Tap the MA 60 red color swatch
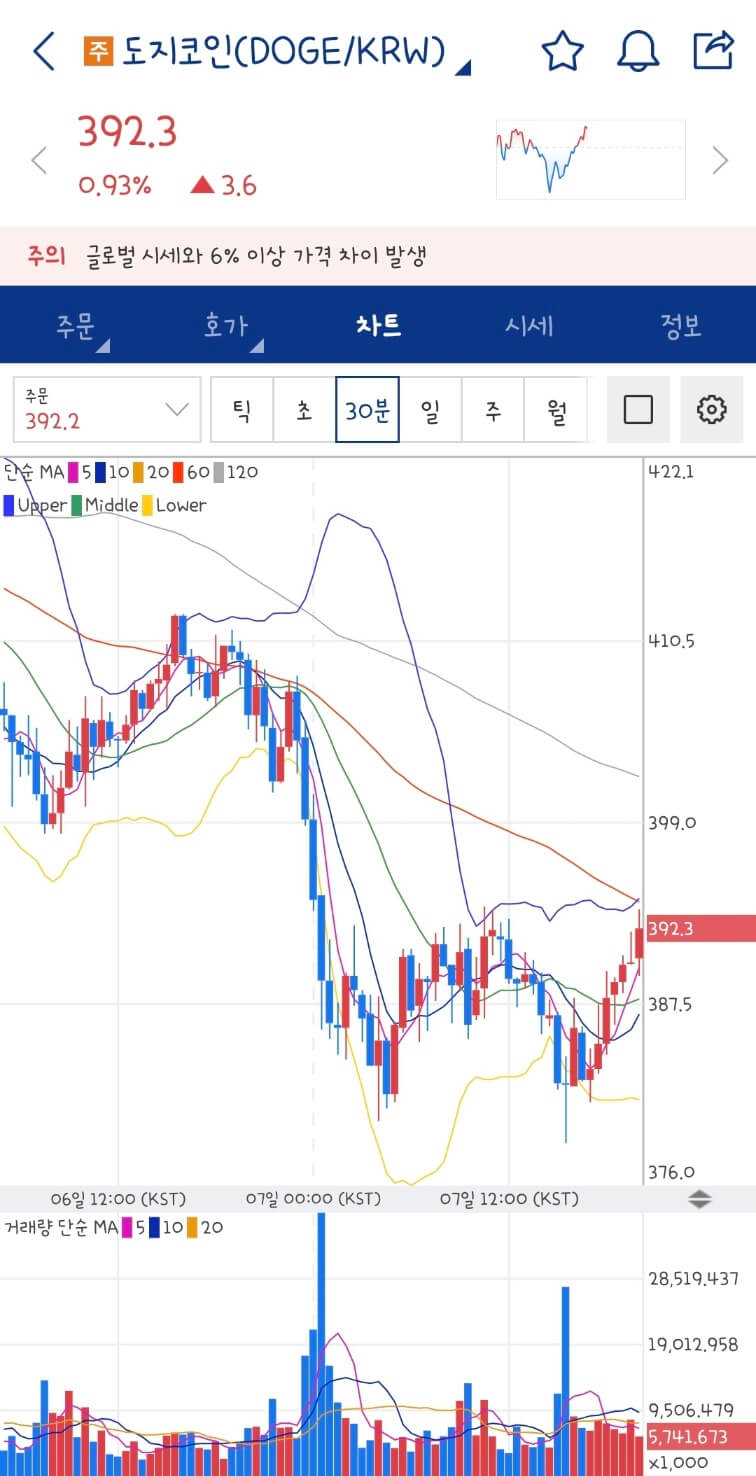The image size is (756, 1476). 177,472
